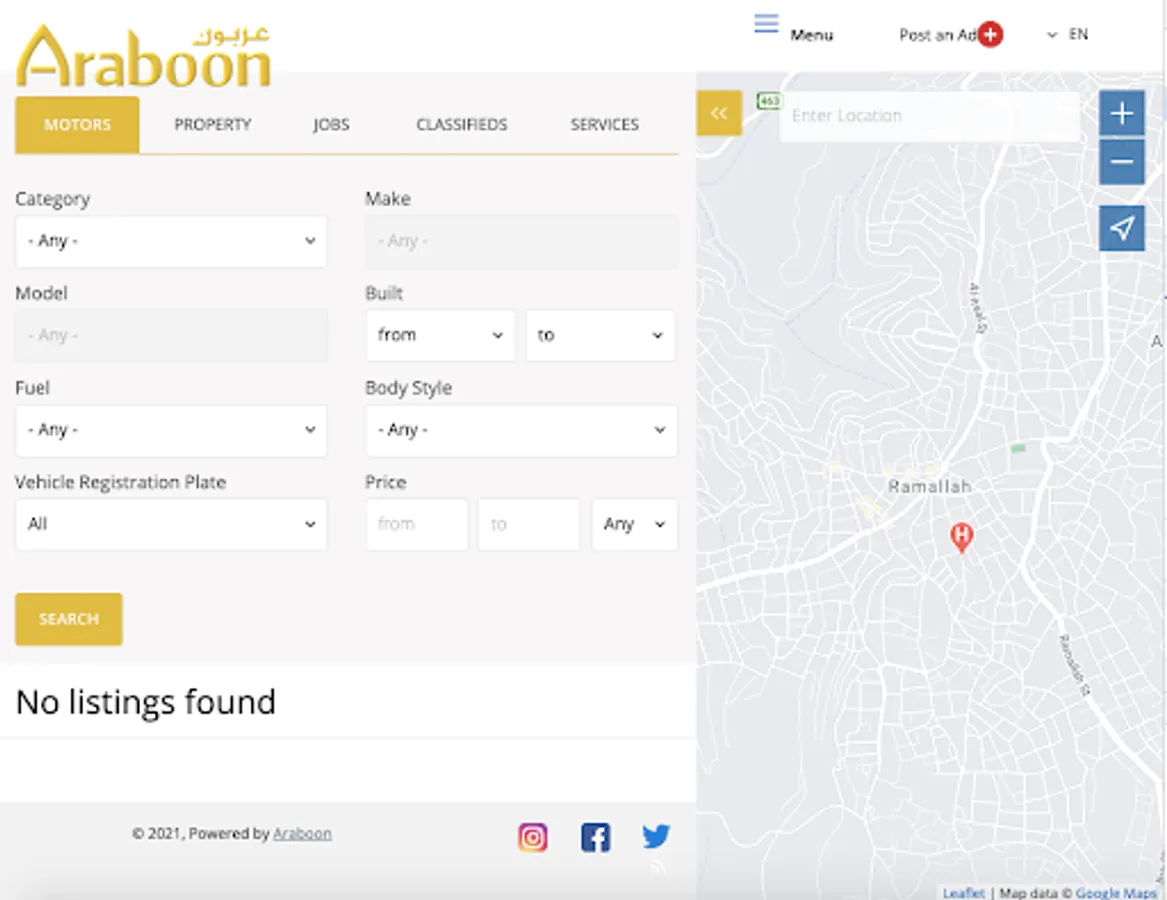1167x900 pixels.
Task: Expand the Body Style dropdown
Action: [521, 430]
